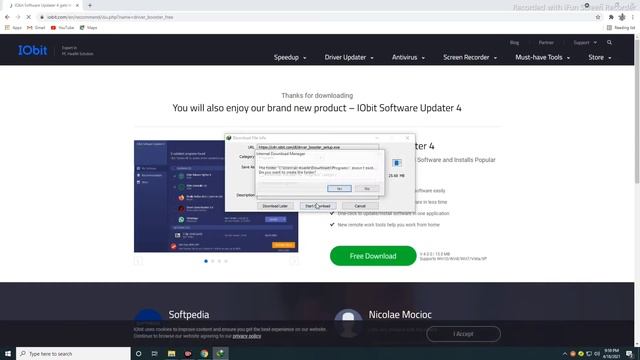Screen dimensions: 640x360
Task: Open a new browser tab
Action: tap(90, 5)
